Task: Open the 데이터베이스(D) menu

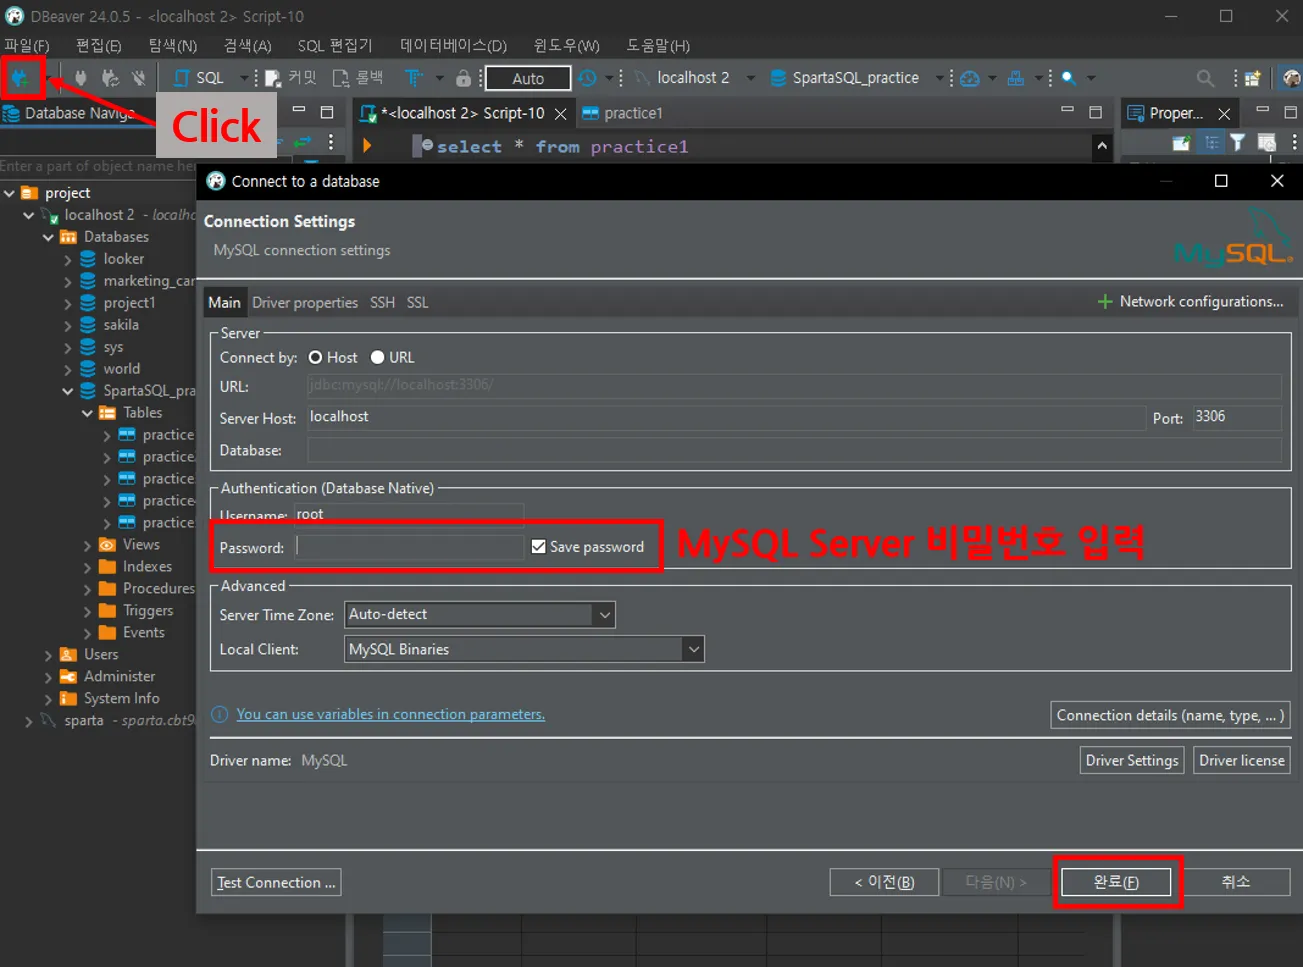Action: (x=454, y=46)
